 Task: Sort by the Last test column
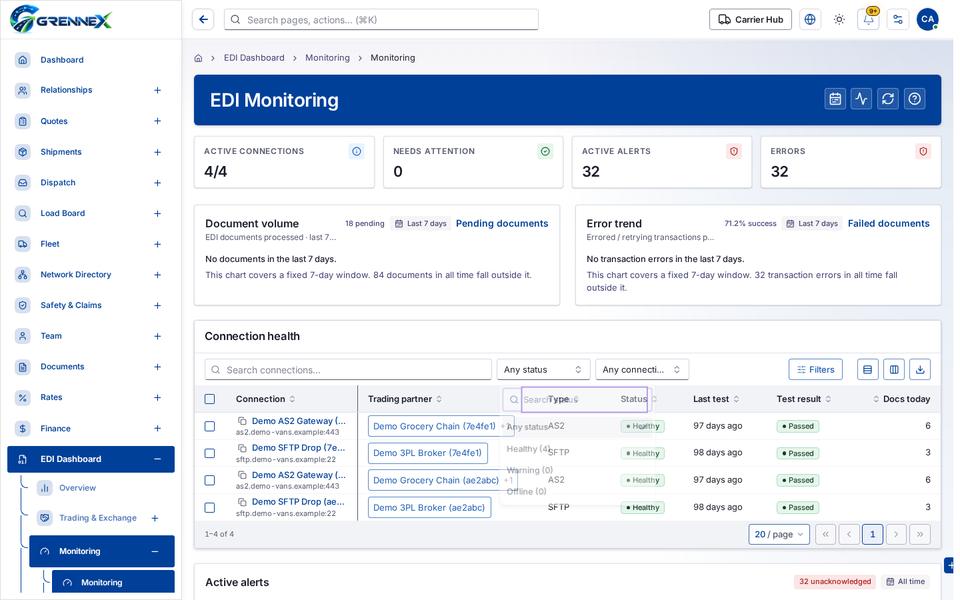(716, 399)
